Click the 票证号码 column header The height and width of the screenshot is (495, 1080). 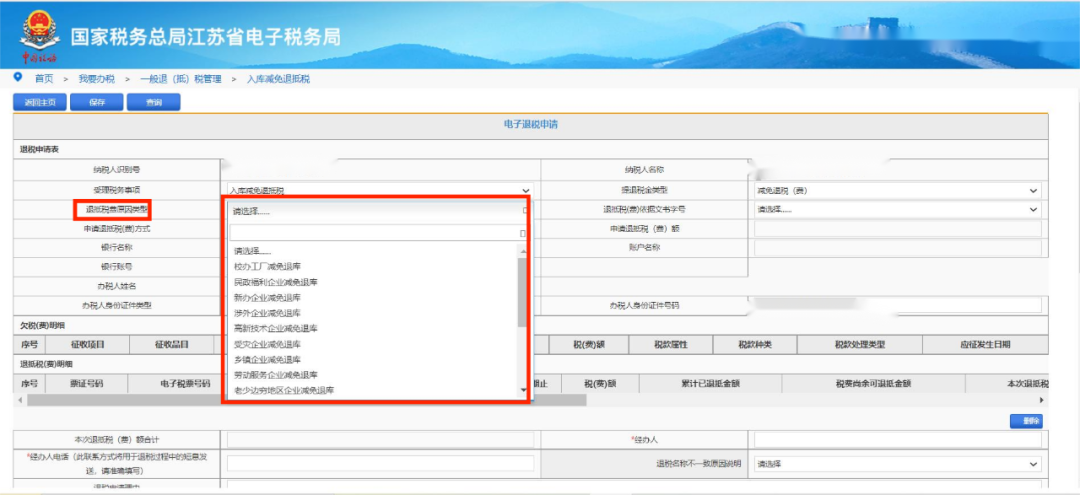point(86,383)
